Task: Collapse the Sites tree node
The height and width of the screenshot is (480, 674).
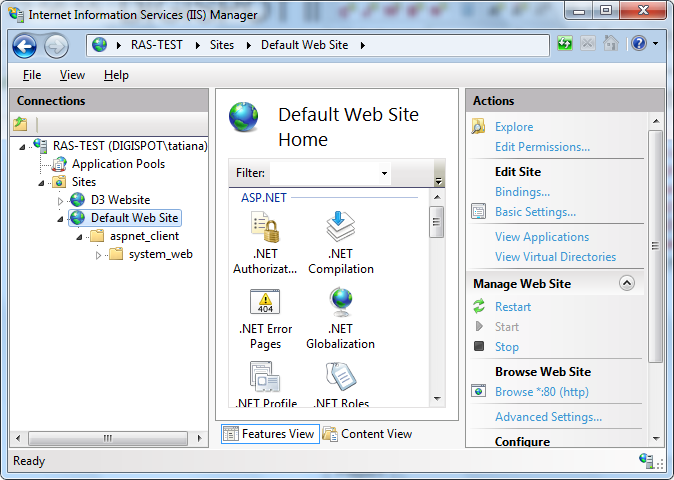Action: [x=41, y=183]
